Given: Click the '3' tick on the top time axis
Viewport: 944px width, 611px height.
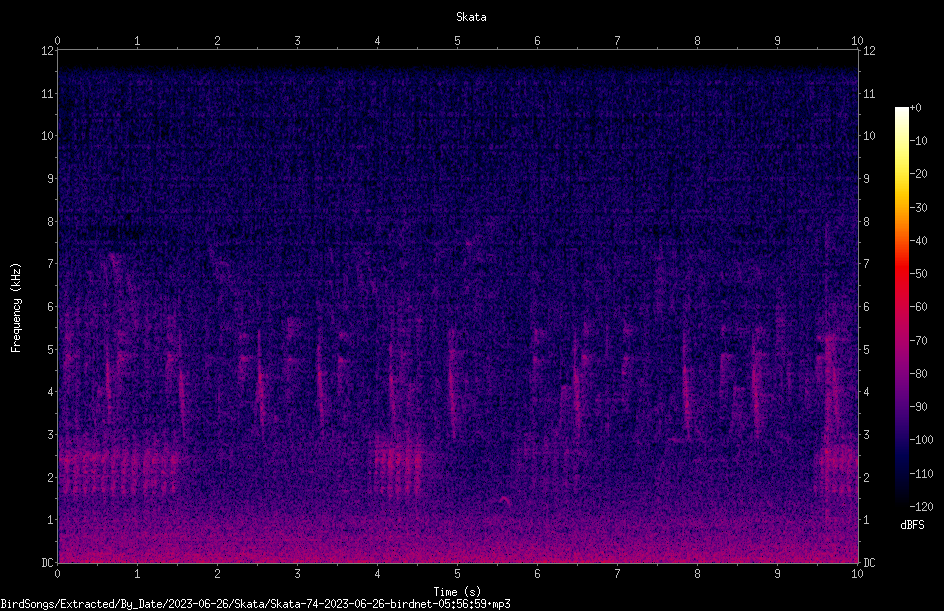Looking at the screenshot, I should (297, 41).
